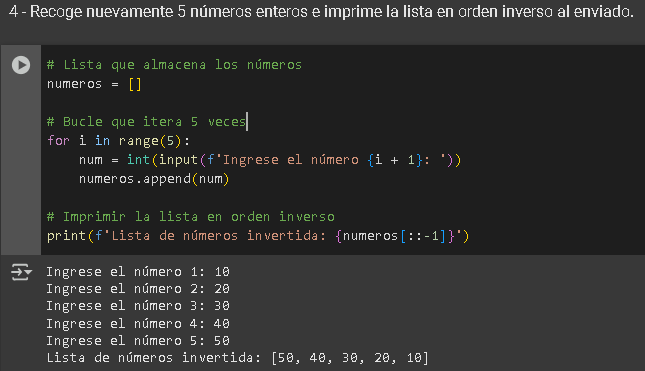Click the 'for i in range(5):' line
This screenshot has width=645, height=371.
tap(118, 141)
